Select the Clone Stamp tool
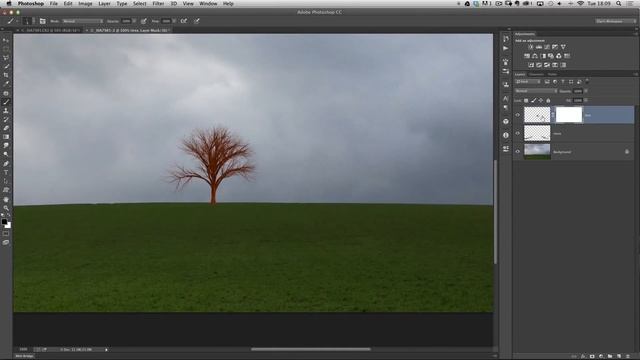 [6, 111]
